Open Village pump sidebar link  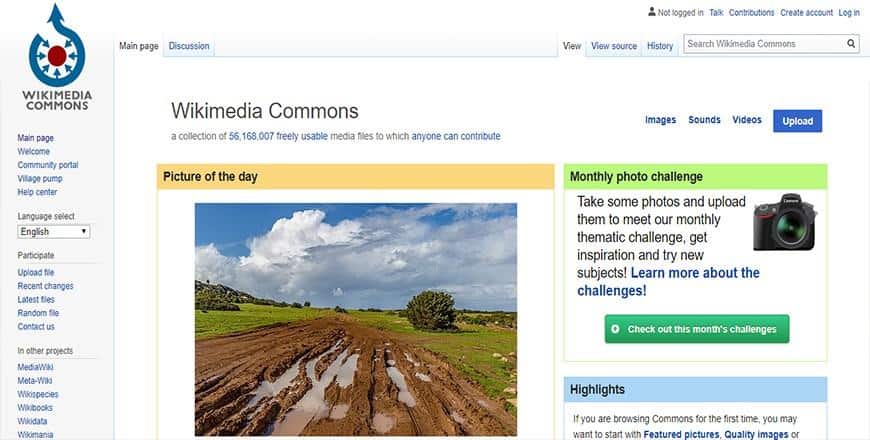[x=40, y=178]
